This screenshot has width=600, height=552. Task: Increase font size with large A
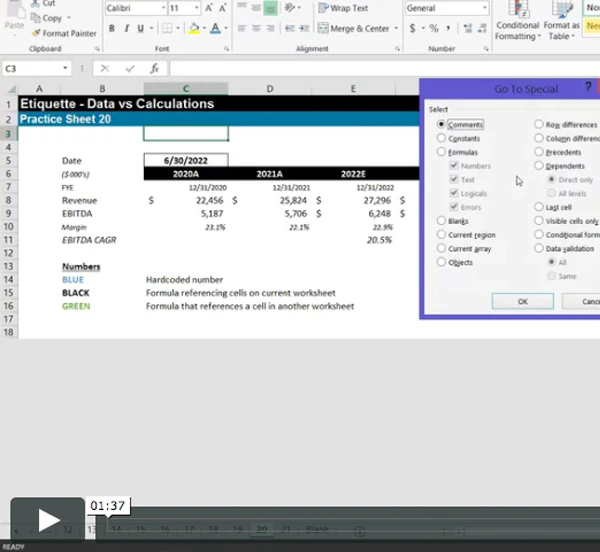point(209,8)
